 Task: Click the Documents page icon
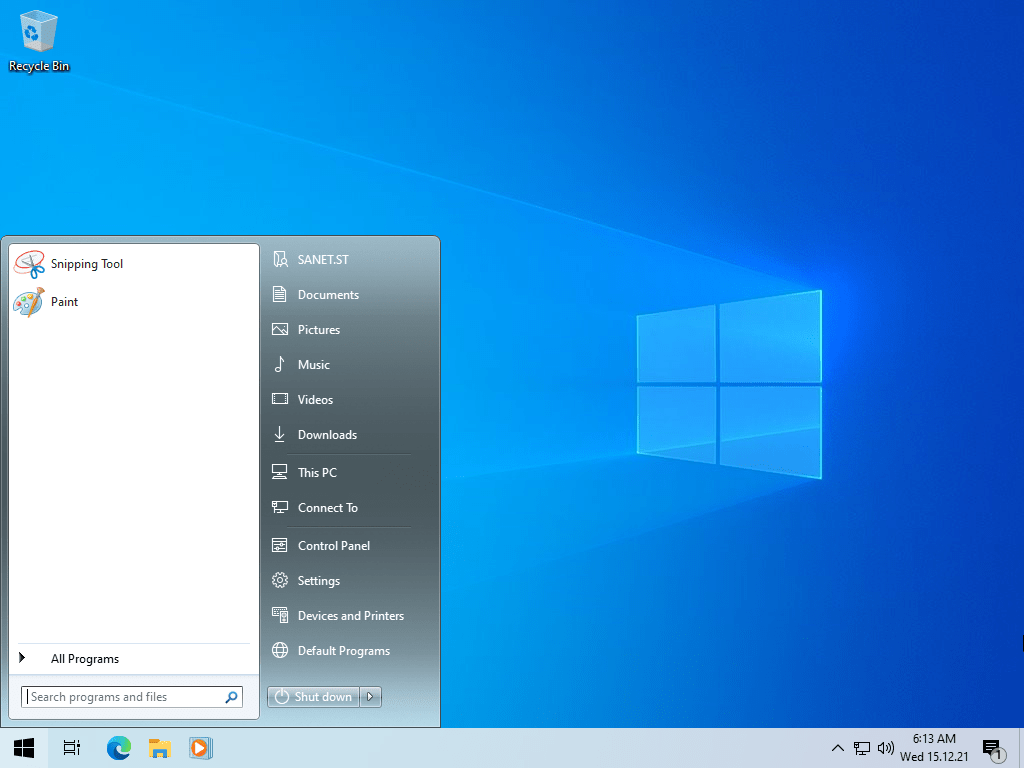click(280, 295)
